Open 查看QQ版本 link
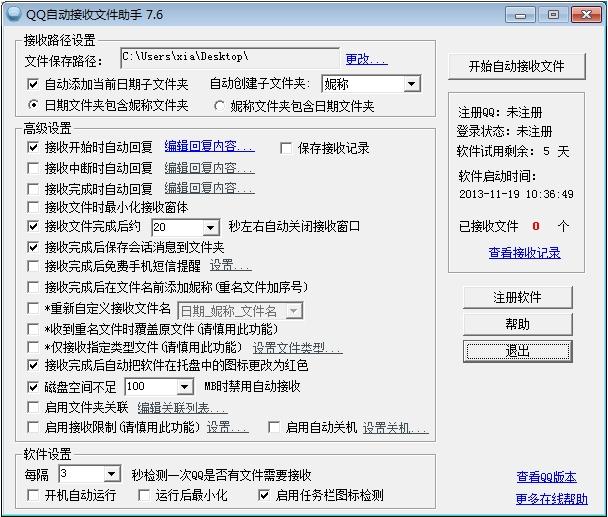The width and height of the screenshot is (608, 517). (x=546, y=477)
